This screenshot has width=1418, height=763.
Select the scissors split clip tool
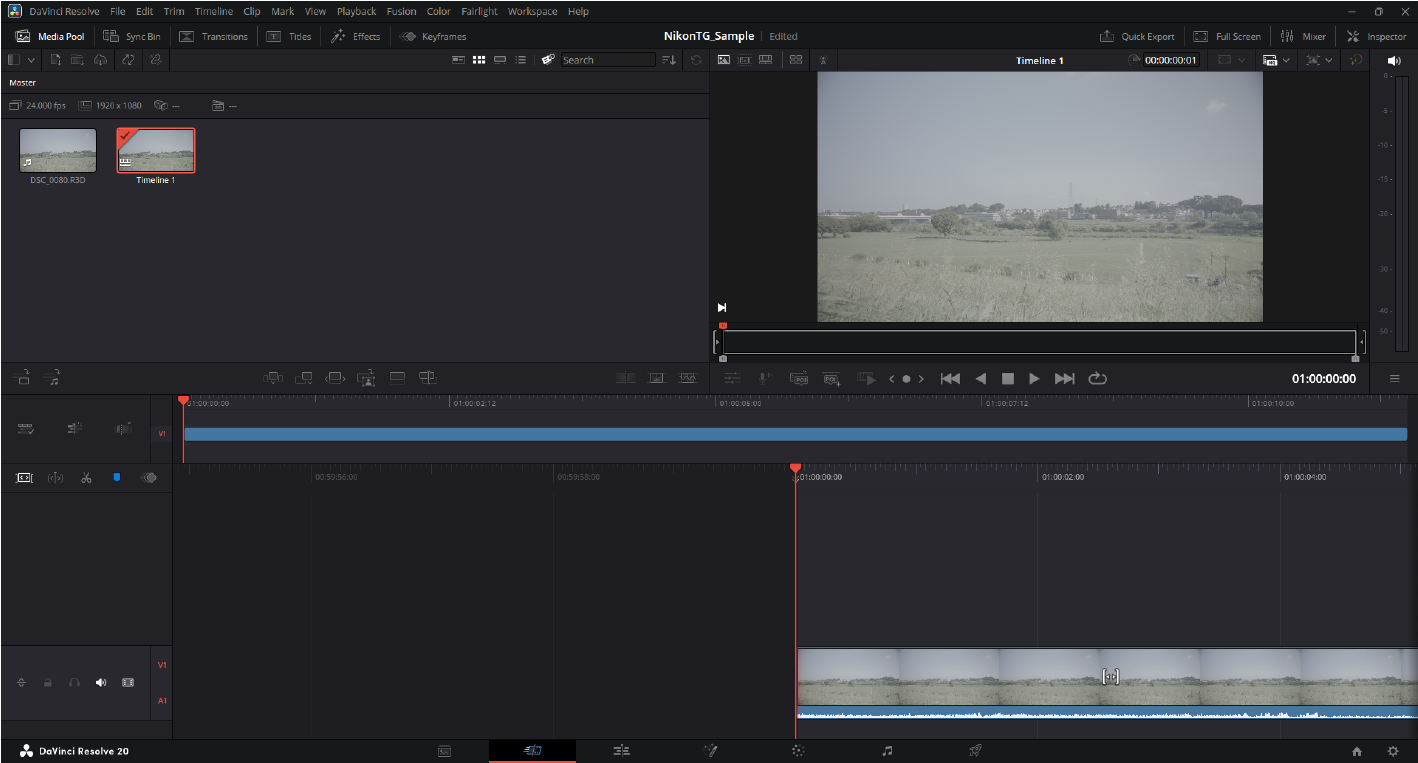86,478
